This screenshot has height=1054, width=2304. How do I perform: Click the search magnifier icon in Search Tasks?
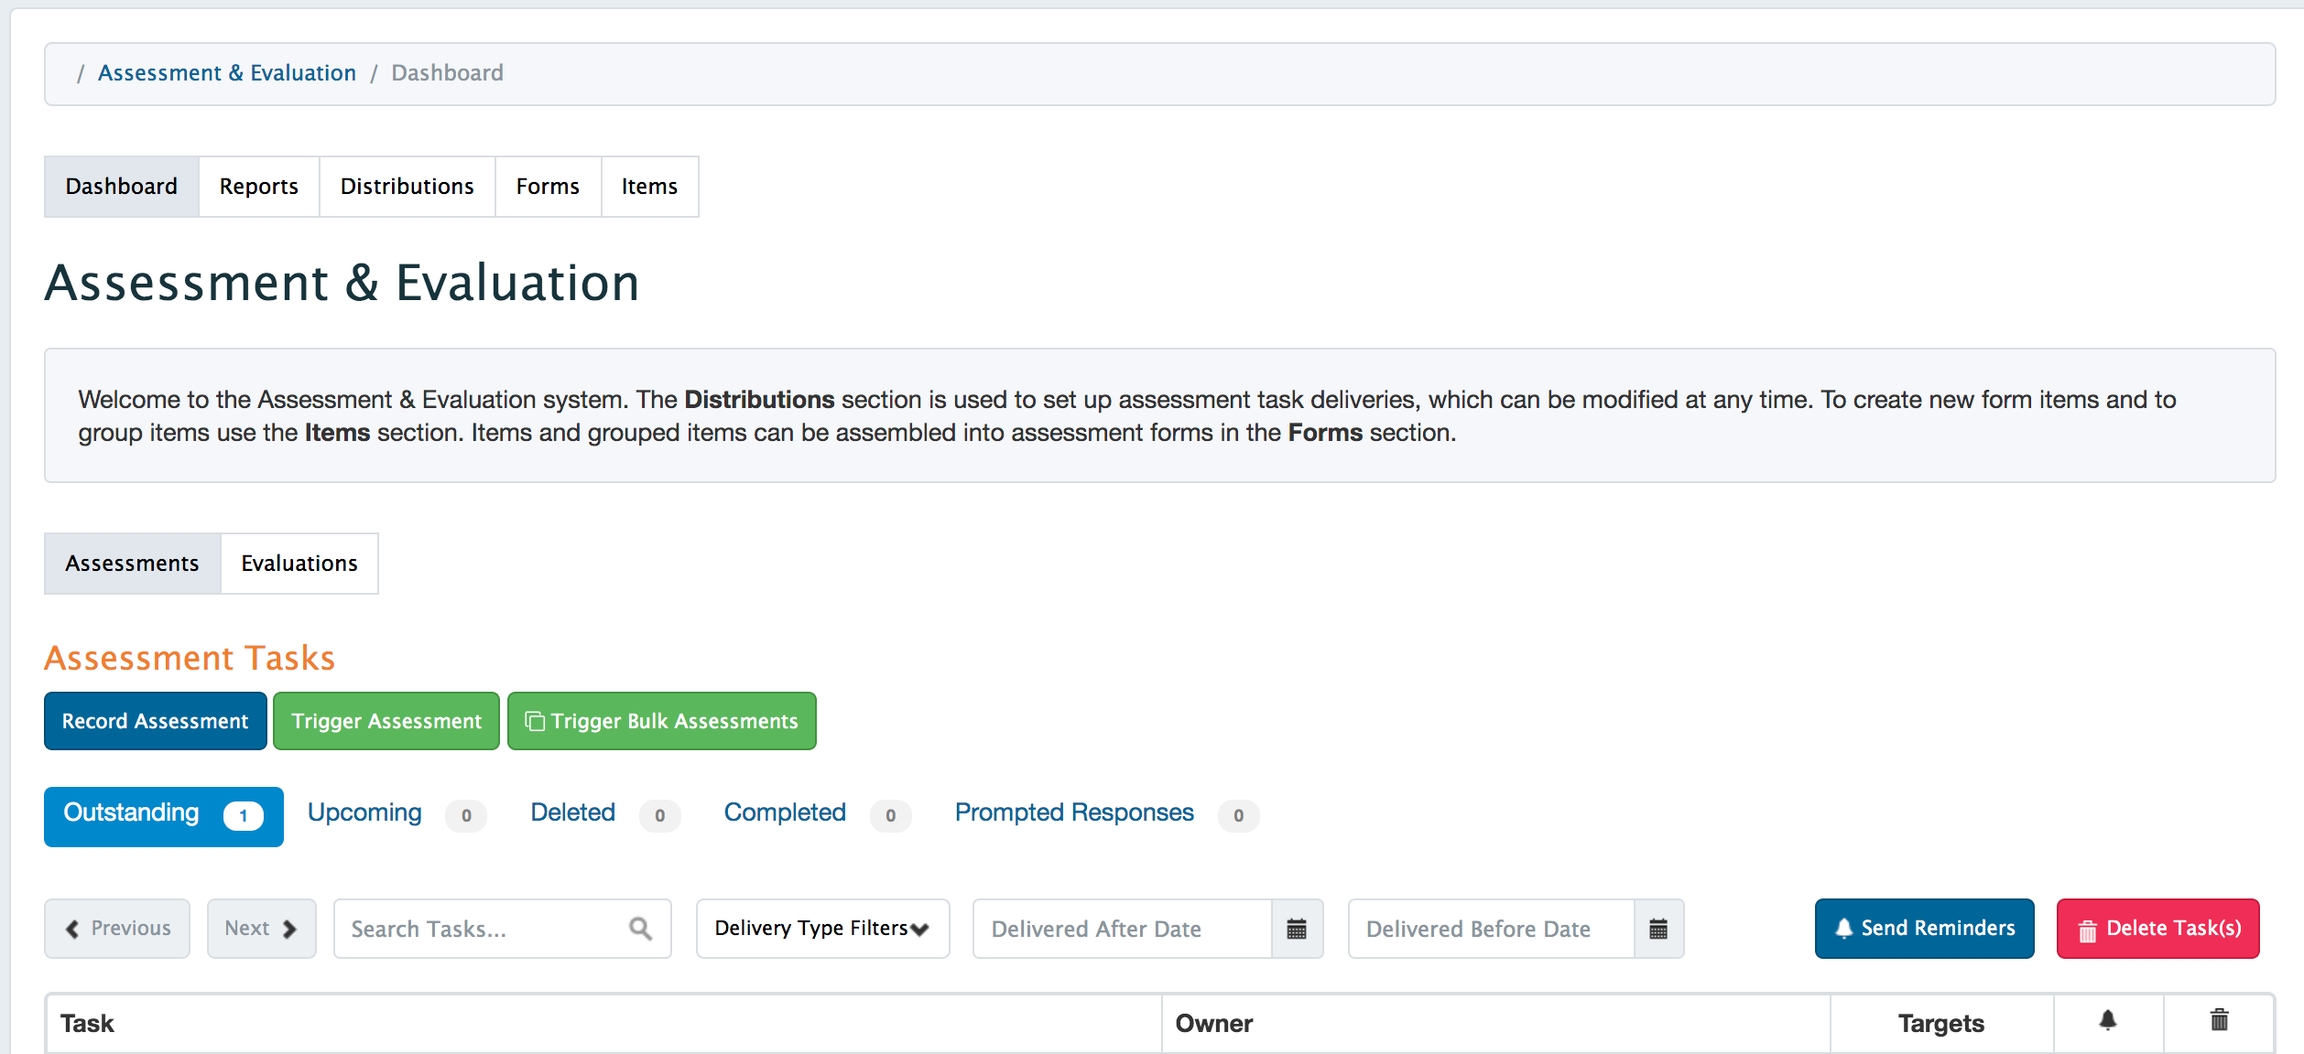click(x=641, y=929)
